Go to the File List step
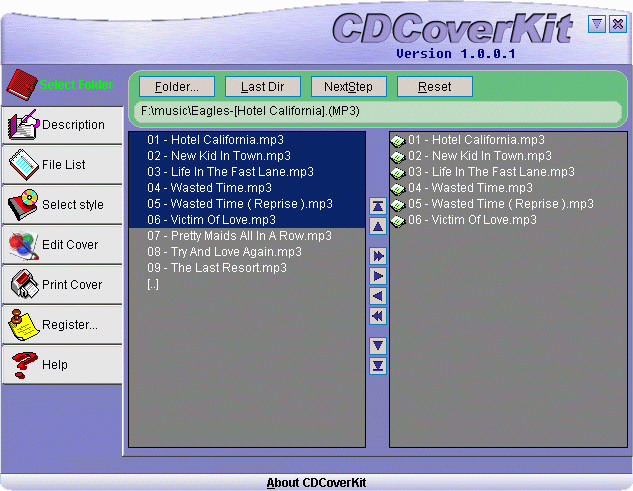This screenshot has height=491, width=633. pos(63,165)
